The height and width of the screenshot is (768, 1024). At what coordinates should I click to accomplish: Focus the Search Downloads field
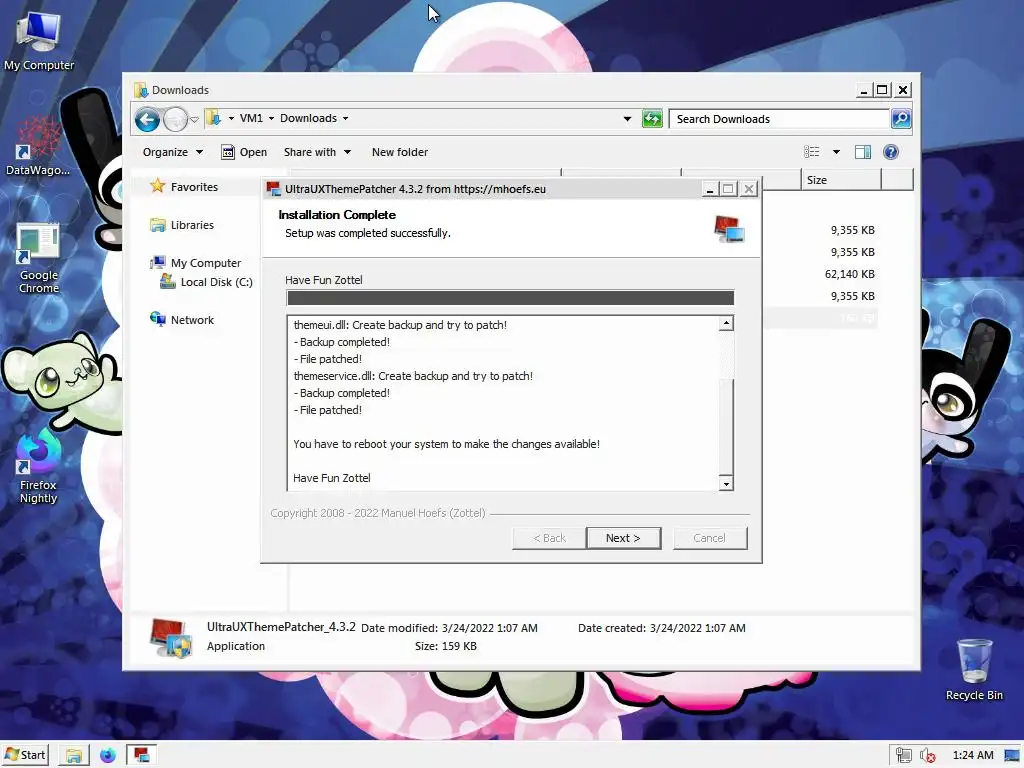(780, 119)
